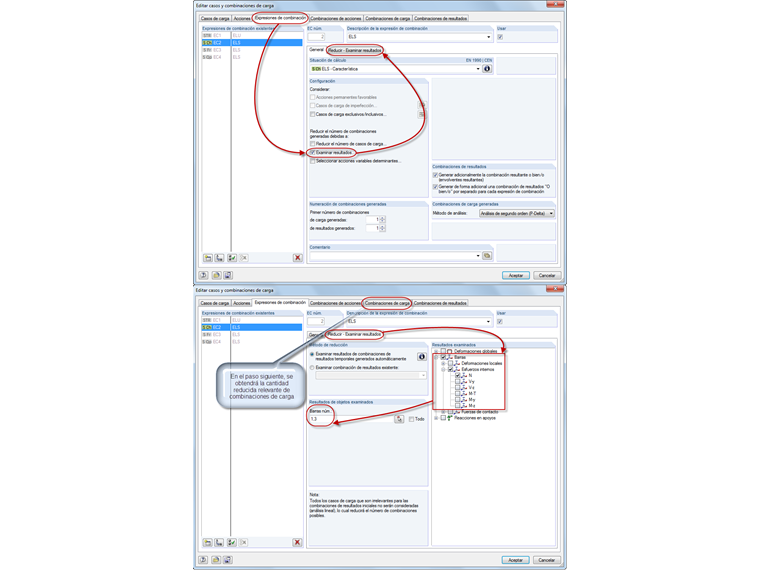Screen dimensions: 760x570
Task: Click the Reacciones en apoyos support icon
Action: pos(450,418)
